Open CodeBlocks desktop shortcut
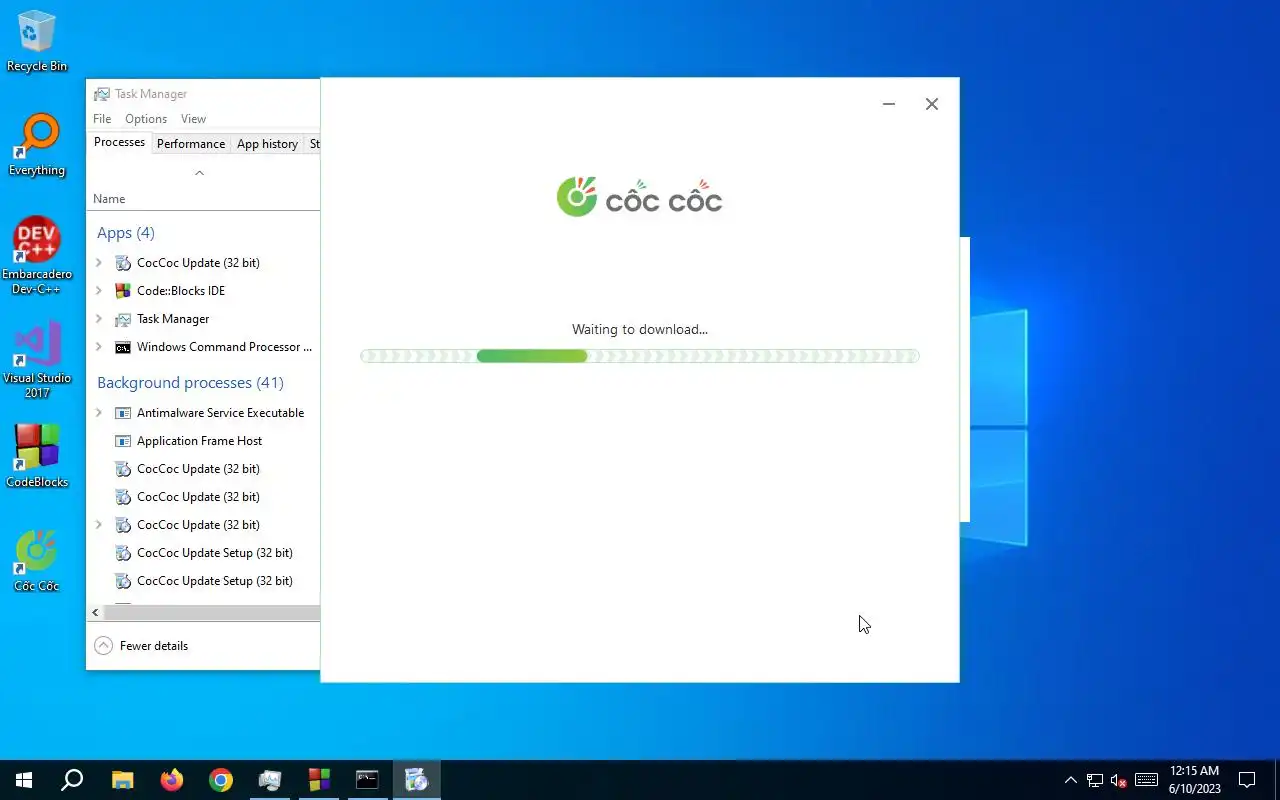This screenshot has width=1280, height=800. [37, 456]
